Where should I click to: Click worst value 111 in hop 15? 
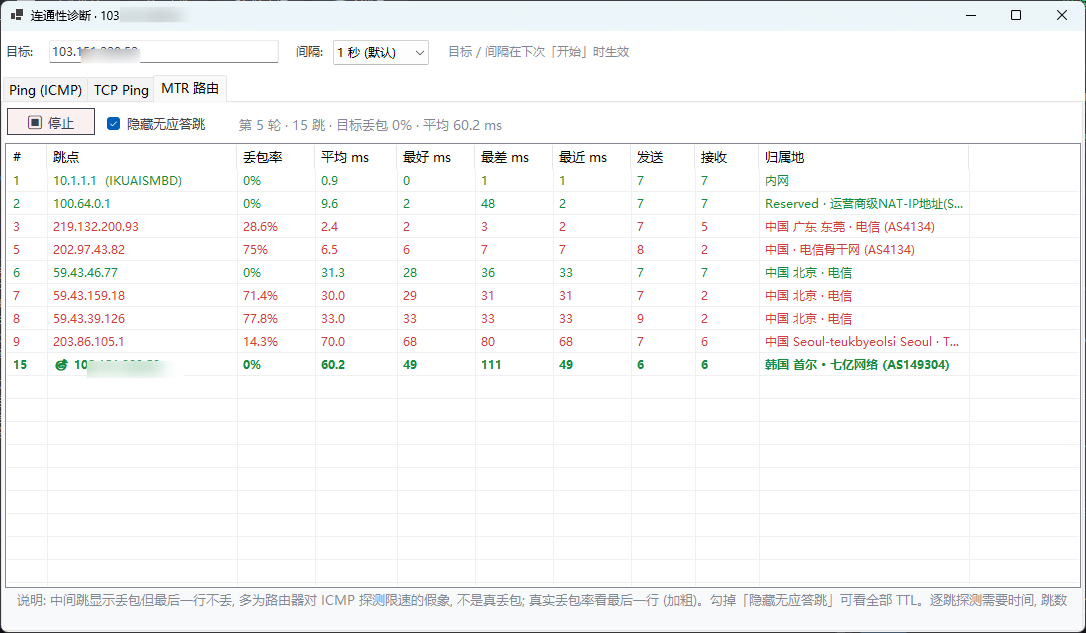[491, 364]
